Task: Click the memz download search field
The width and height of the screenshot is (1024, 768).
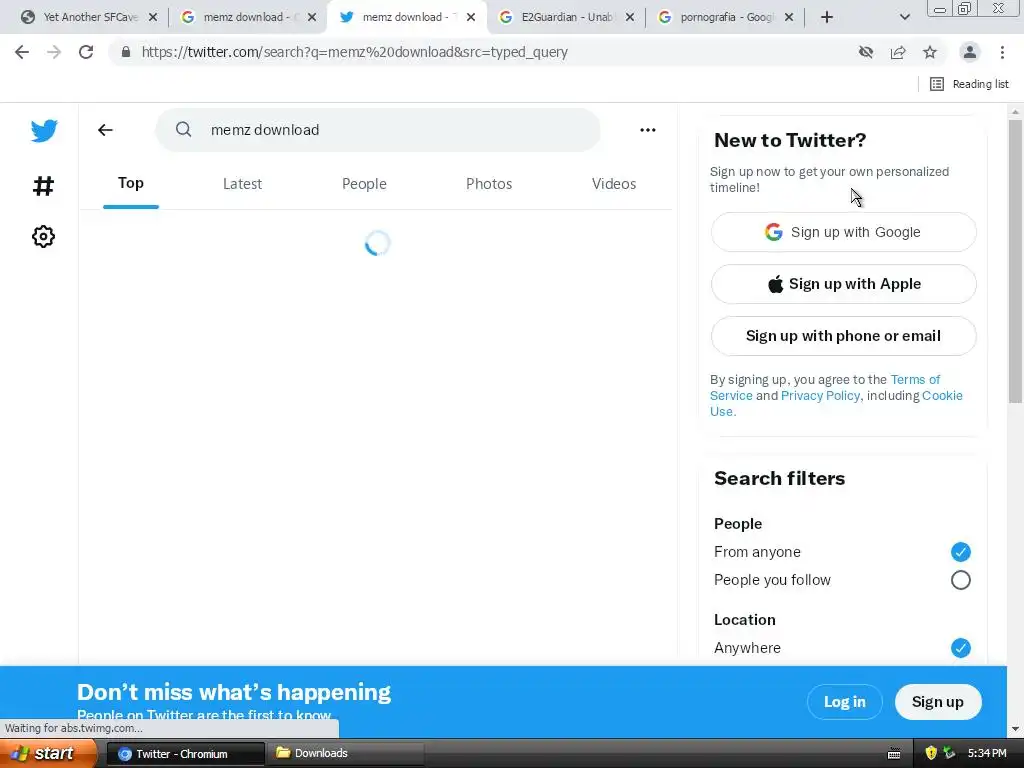Action: point(377,130)
